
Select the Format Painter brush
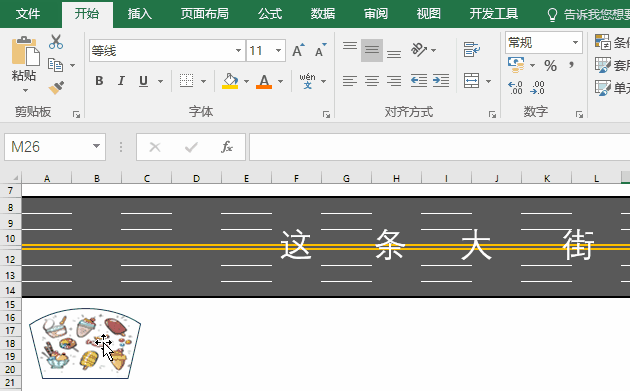56,88
